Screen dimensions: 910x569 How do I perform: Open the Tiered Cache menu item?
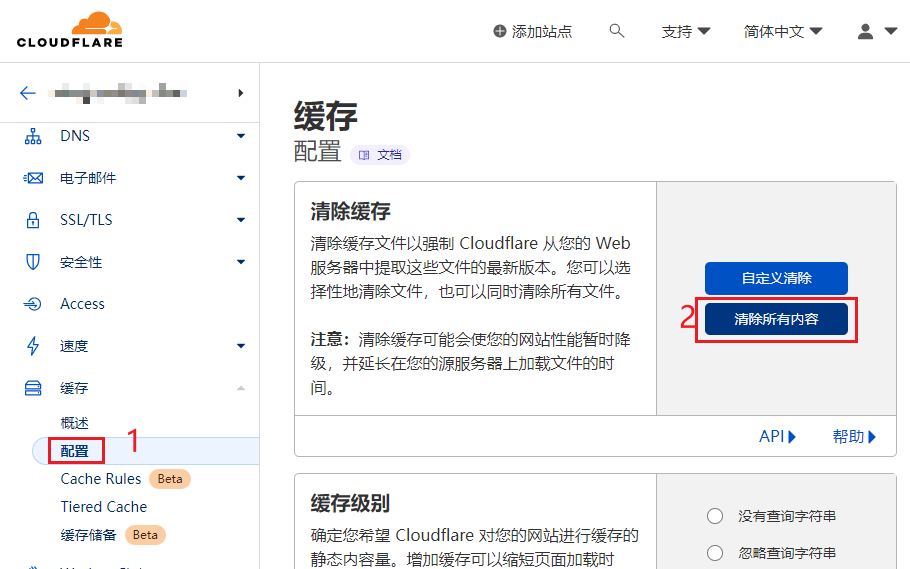[103, 507]
